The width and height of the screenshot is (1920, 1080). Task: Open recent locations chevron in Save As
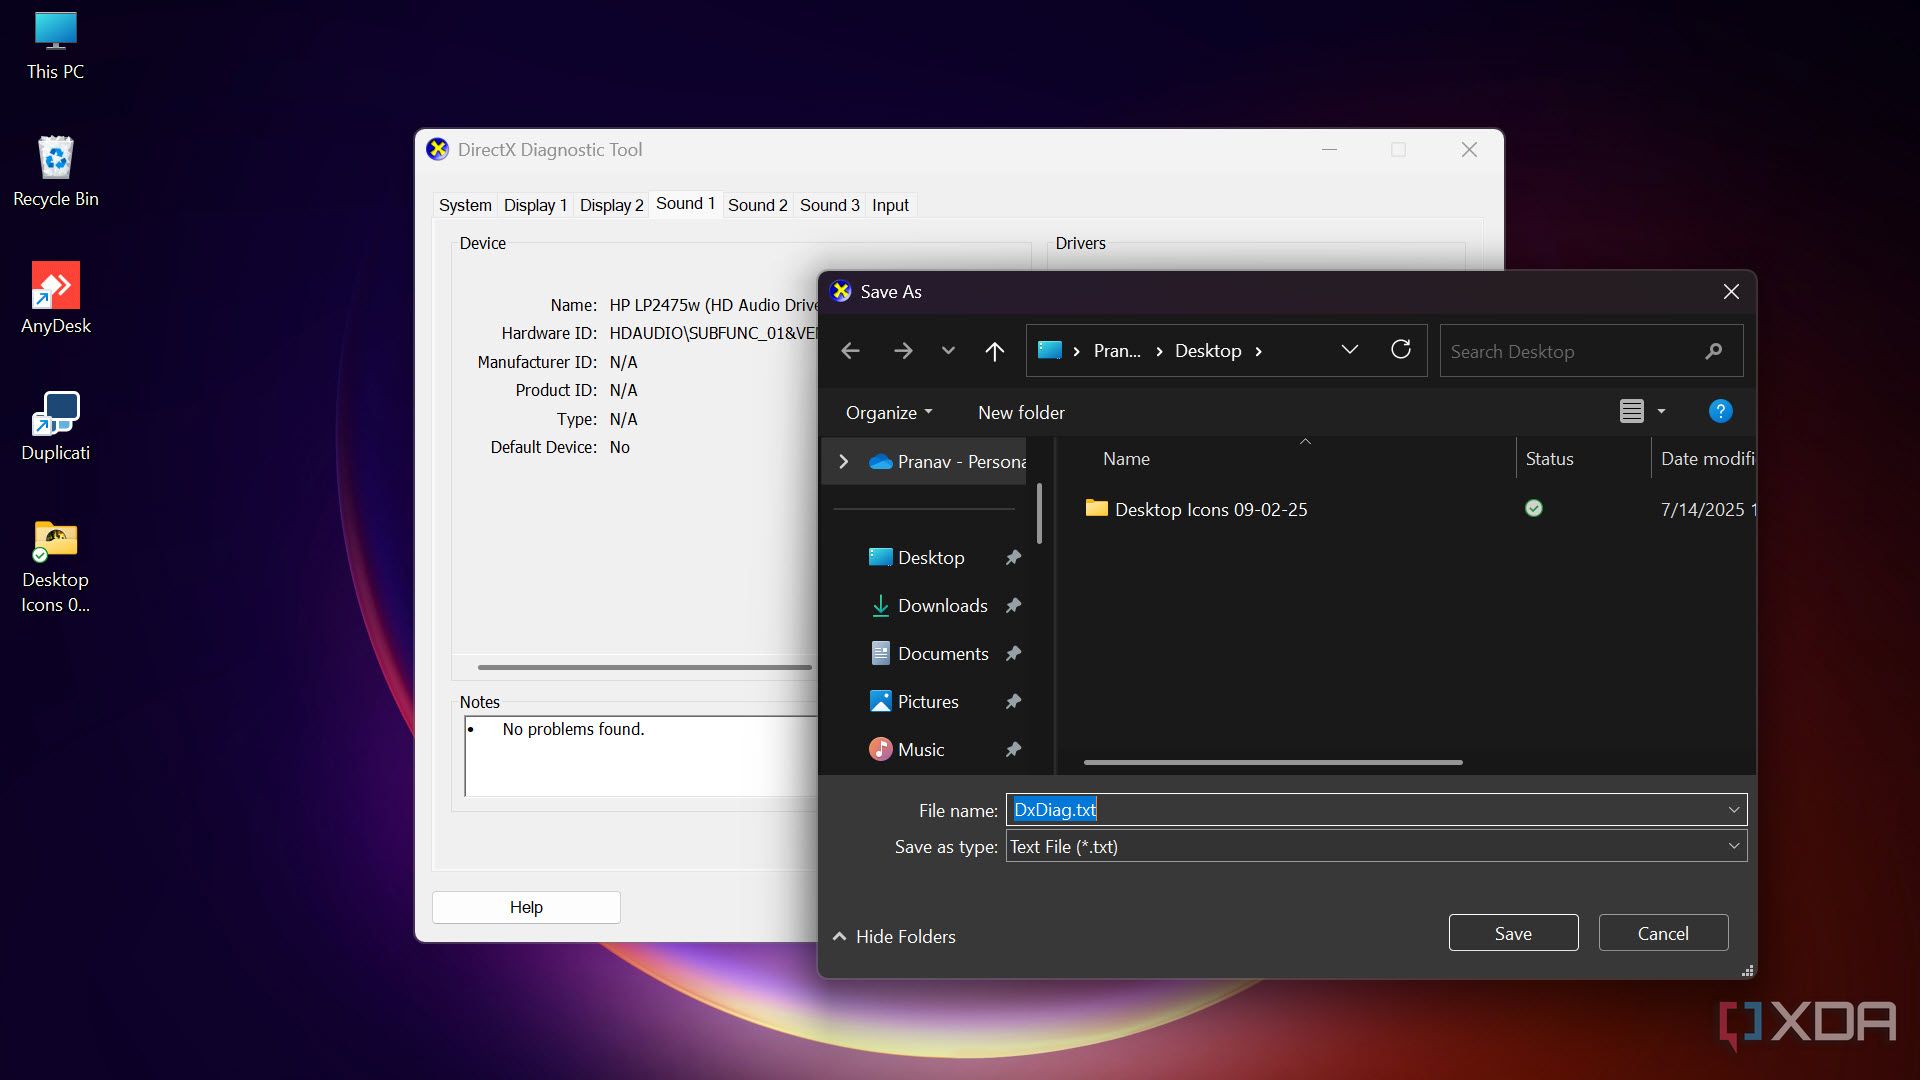[948, 351]
